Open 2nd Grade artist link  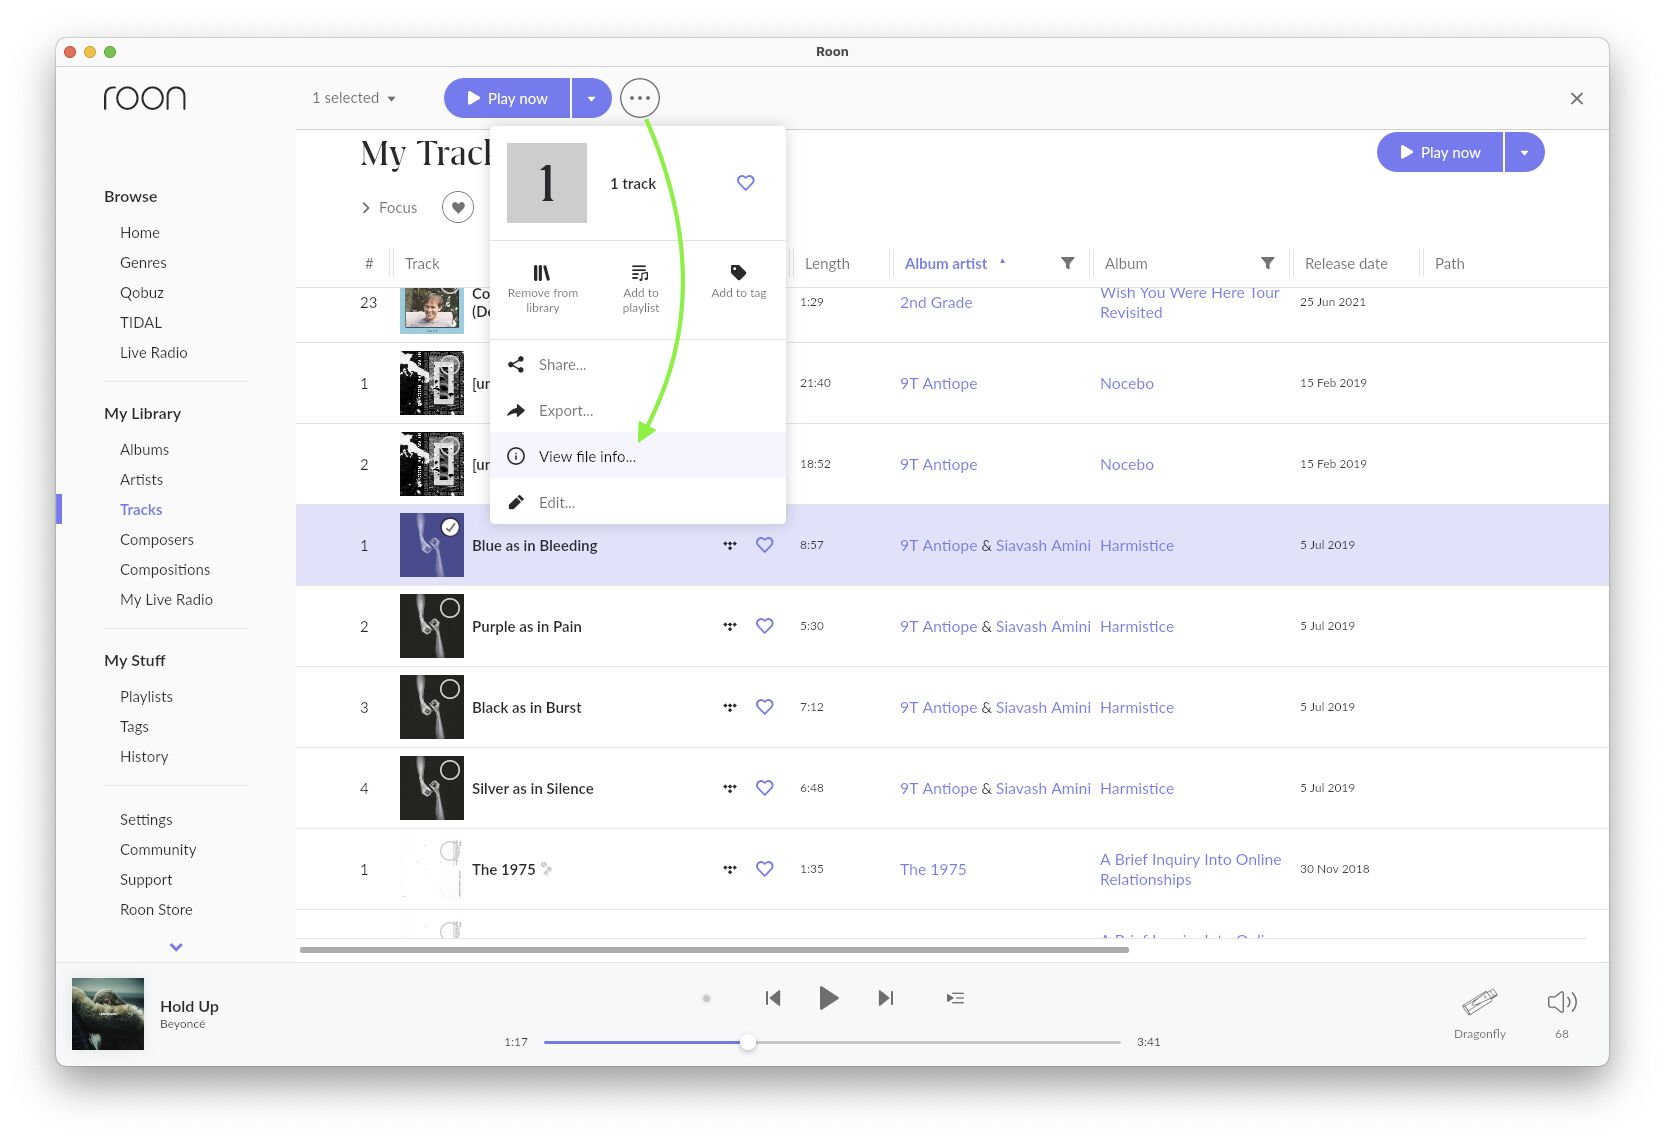936,303
